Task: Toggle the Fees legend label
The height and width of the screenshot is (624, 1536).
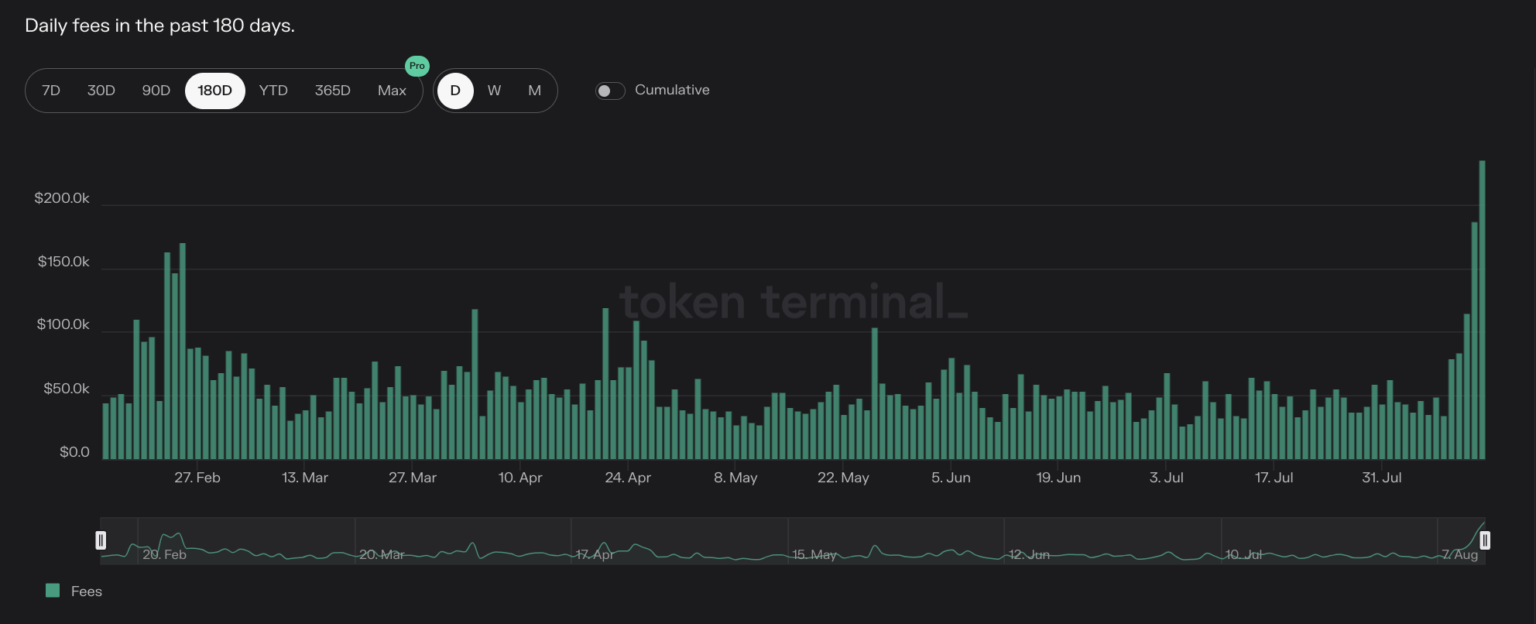Action: (x=87, y=591)
